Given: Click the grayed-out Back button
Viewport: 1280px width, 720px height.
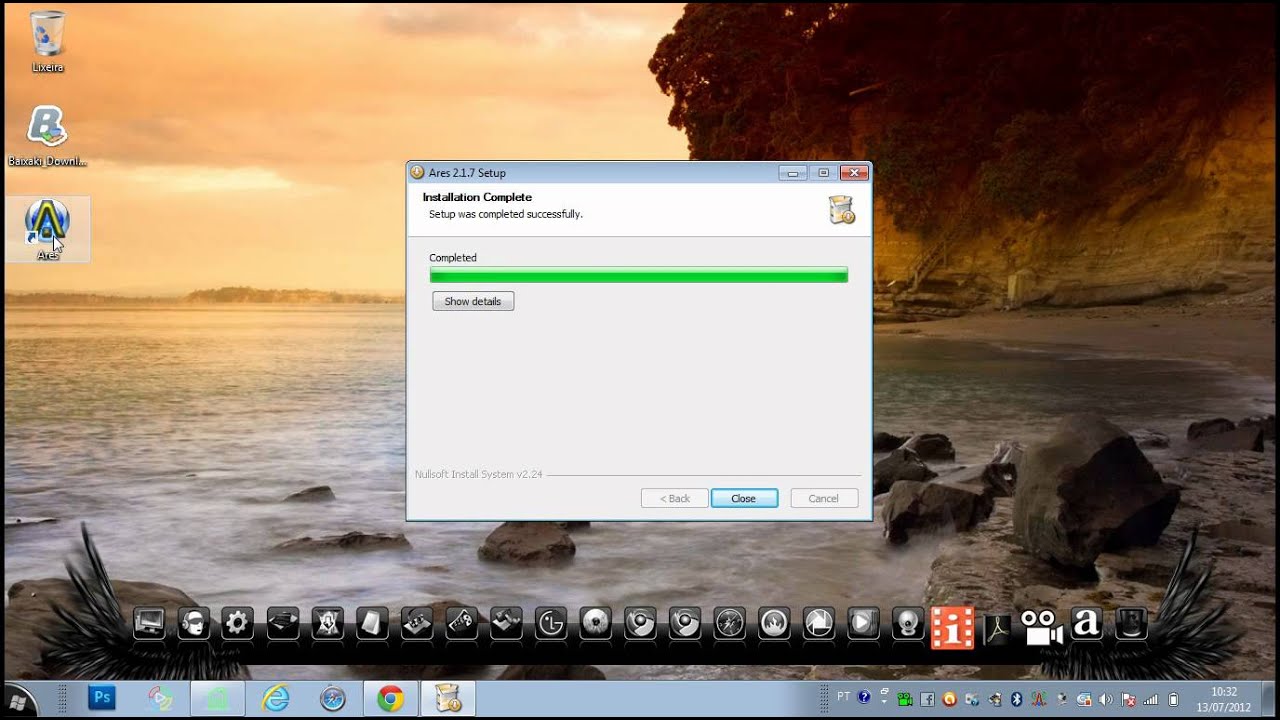Looking at the screenshot, I should coord(674,498).
